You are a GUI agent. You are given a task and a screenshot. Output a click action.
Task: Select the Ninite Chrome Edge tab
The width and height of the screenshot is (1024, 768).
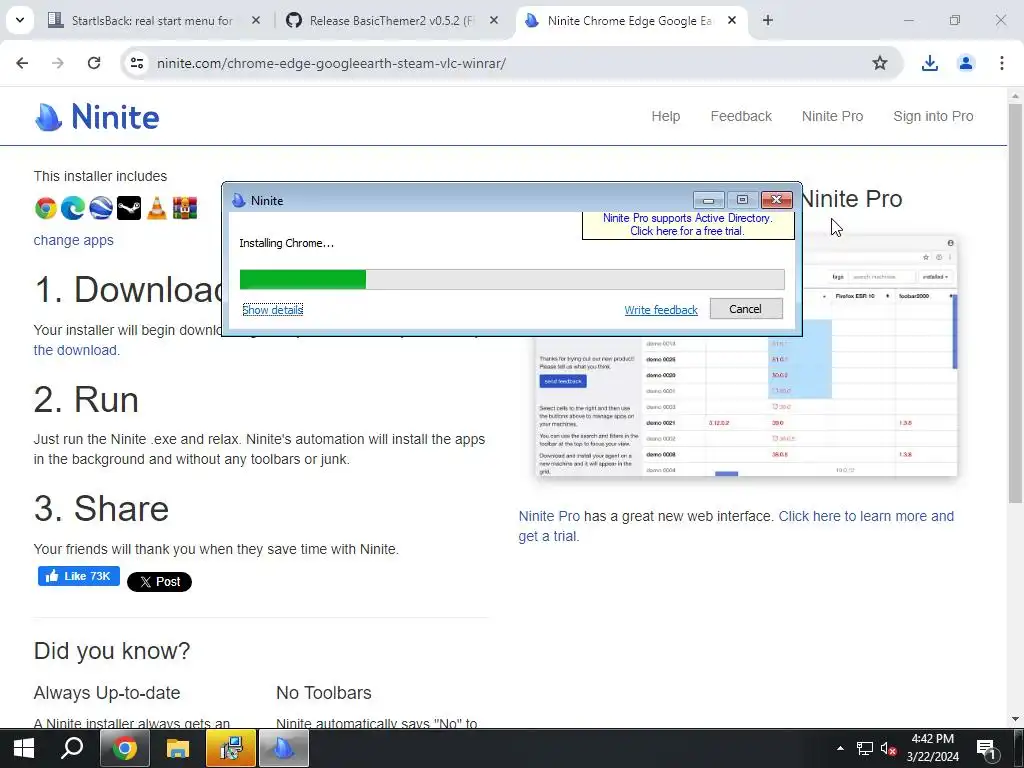(630, 20)
